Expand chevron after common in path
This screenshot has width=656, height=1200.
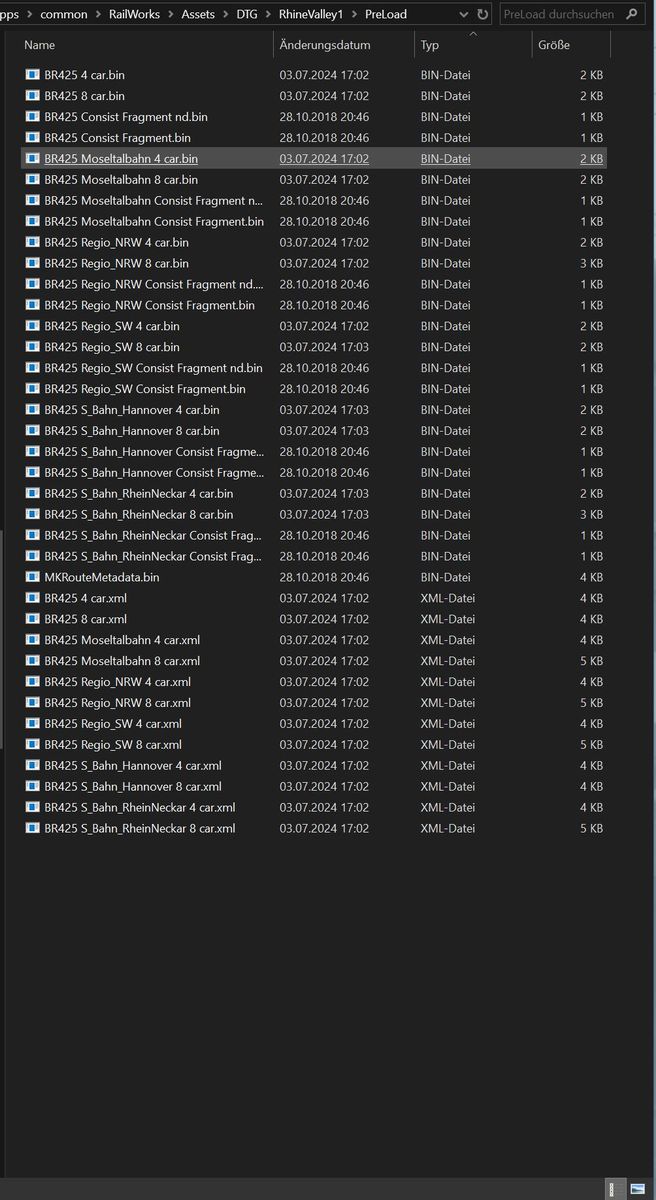pyautogui.click(x=99, y=15)
